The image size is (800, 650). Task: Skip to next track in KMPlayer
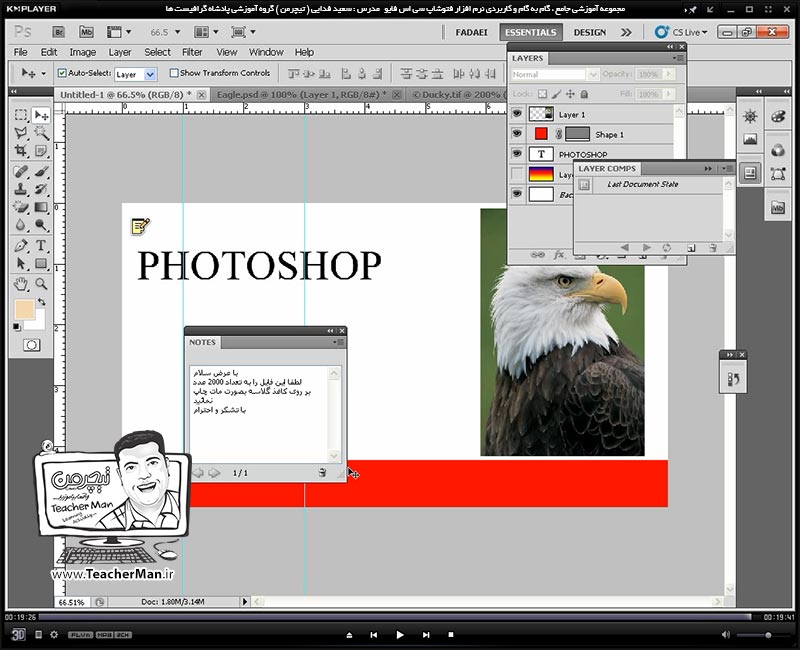(426, 635)
